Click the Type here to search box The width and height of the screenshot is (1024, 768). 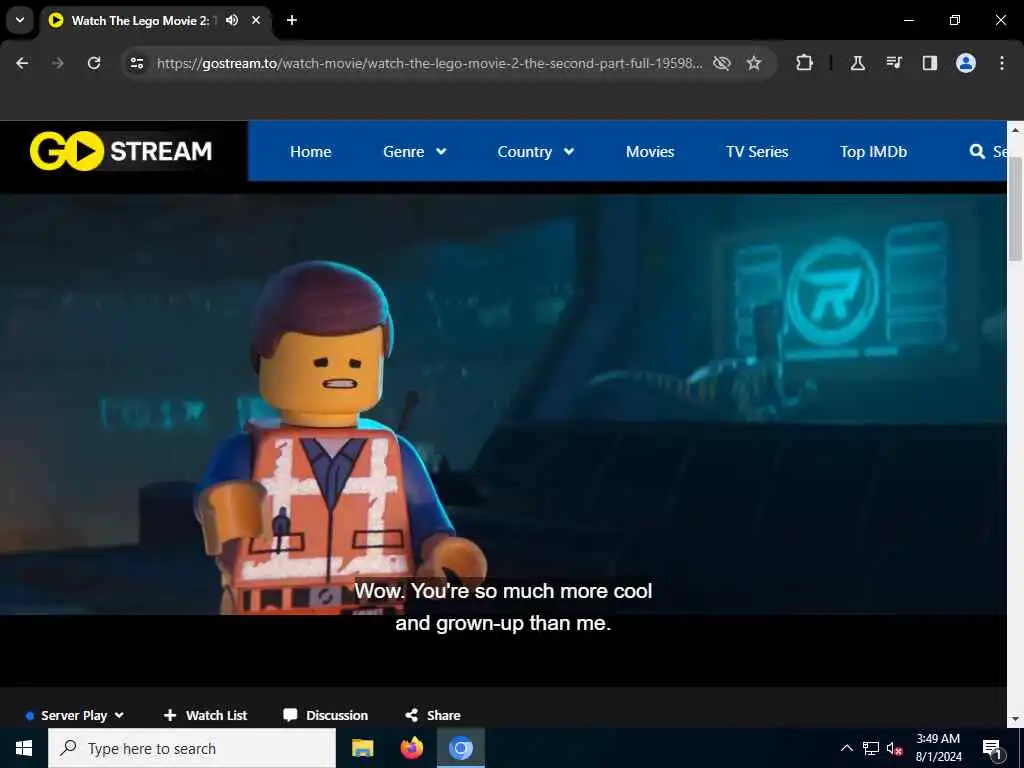pyautogui.click(x=192, y=748)
